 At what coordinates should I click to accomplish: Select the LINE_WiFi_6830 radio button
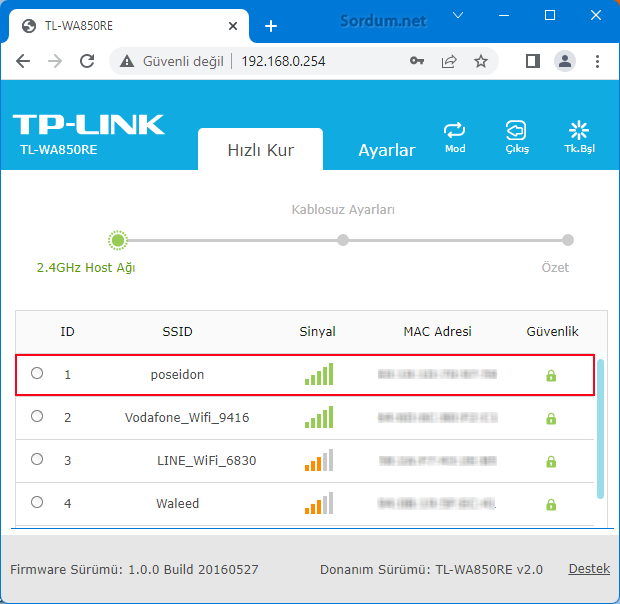coord(37,459)
